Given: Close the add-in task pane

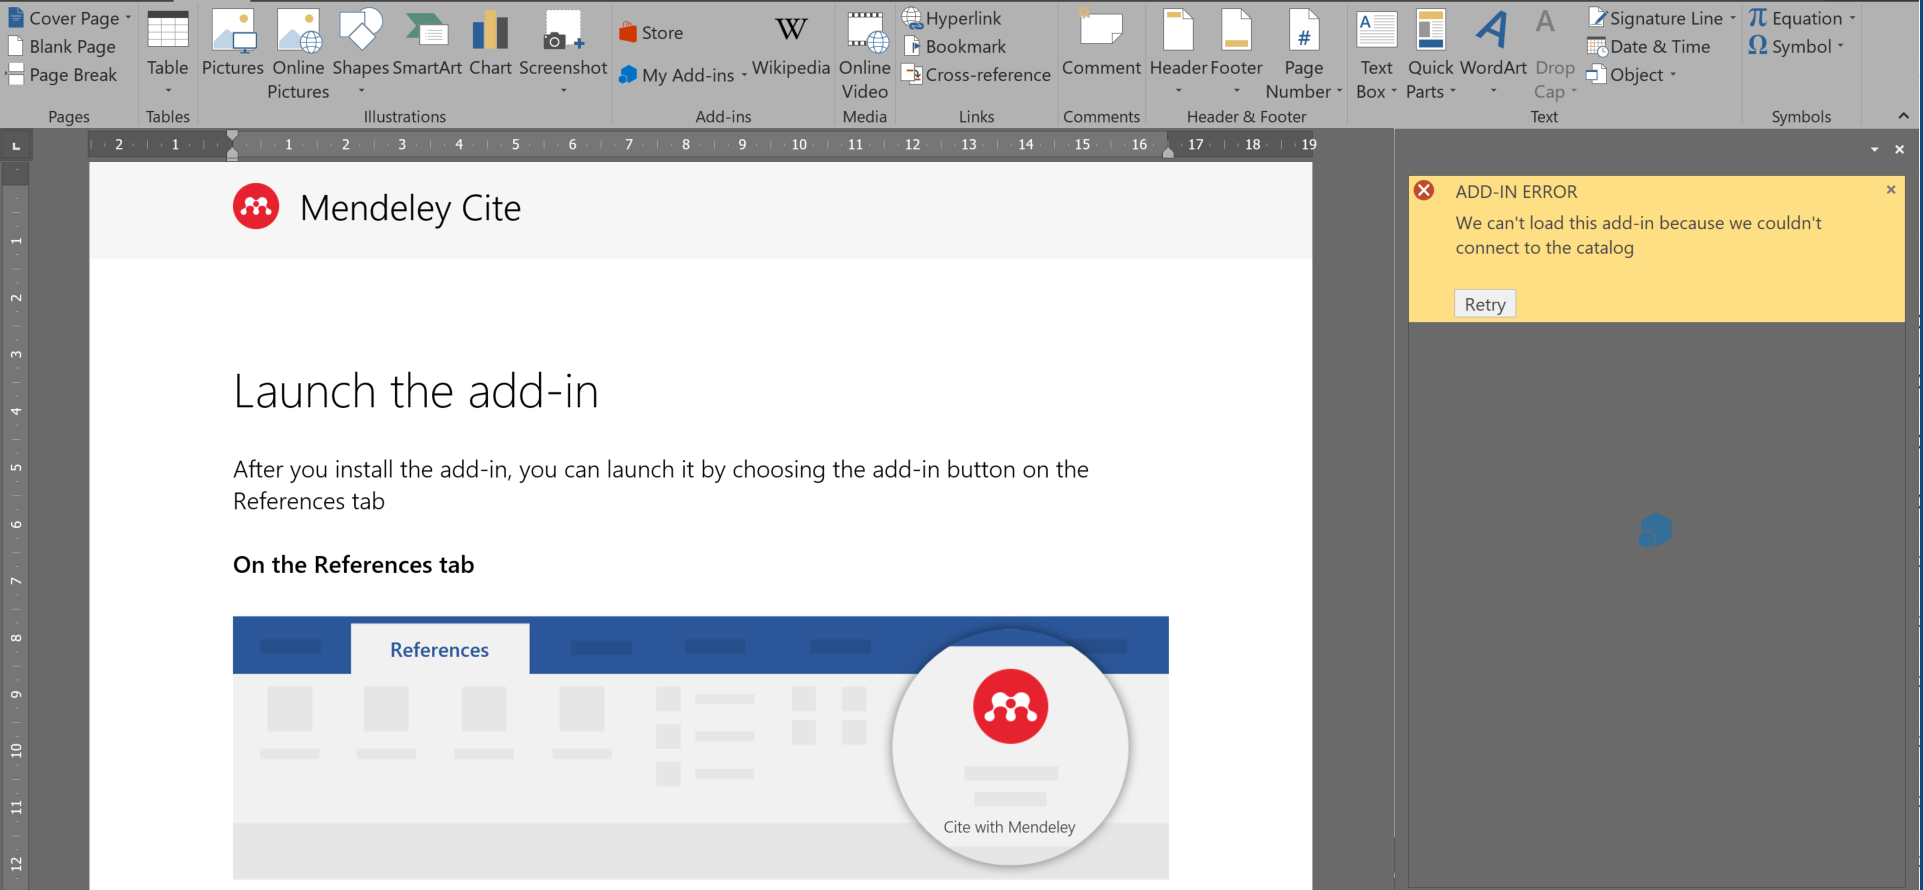Looking at the screenshot, I should pyautogui.click(x=1899, y=149).
